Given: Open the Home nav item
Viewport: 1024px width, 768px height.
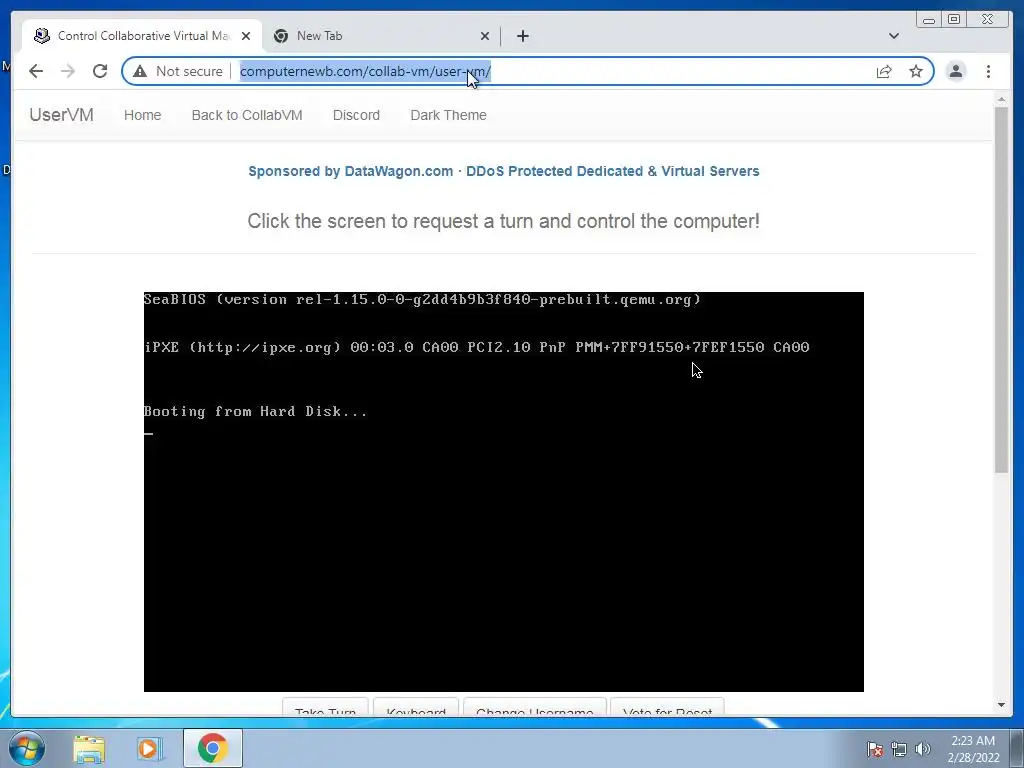Looking at the screenshot, I should point(142,115).
